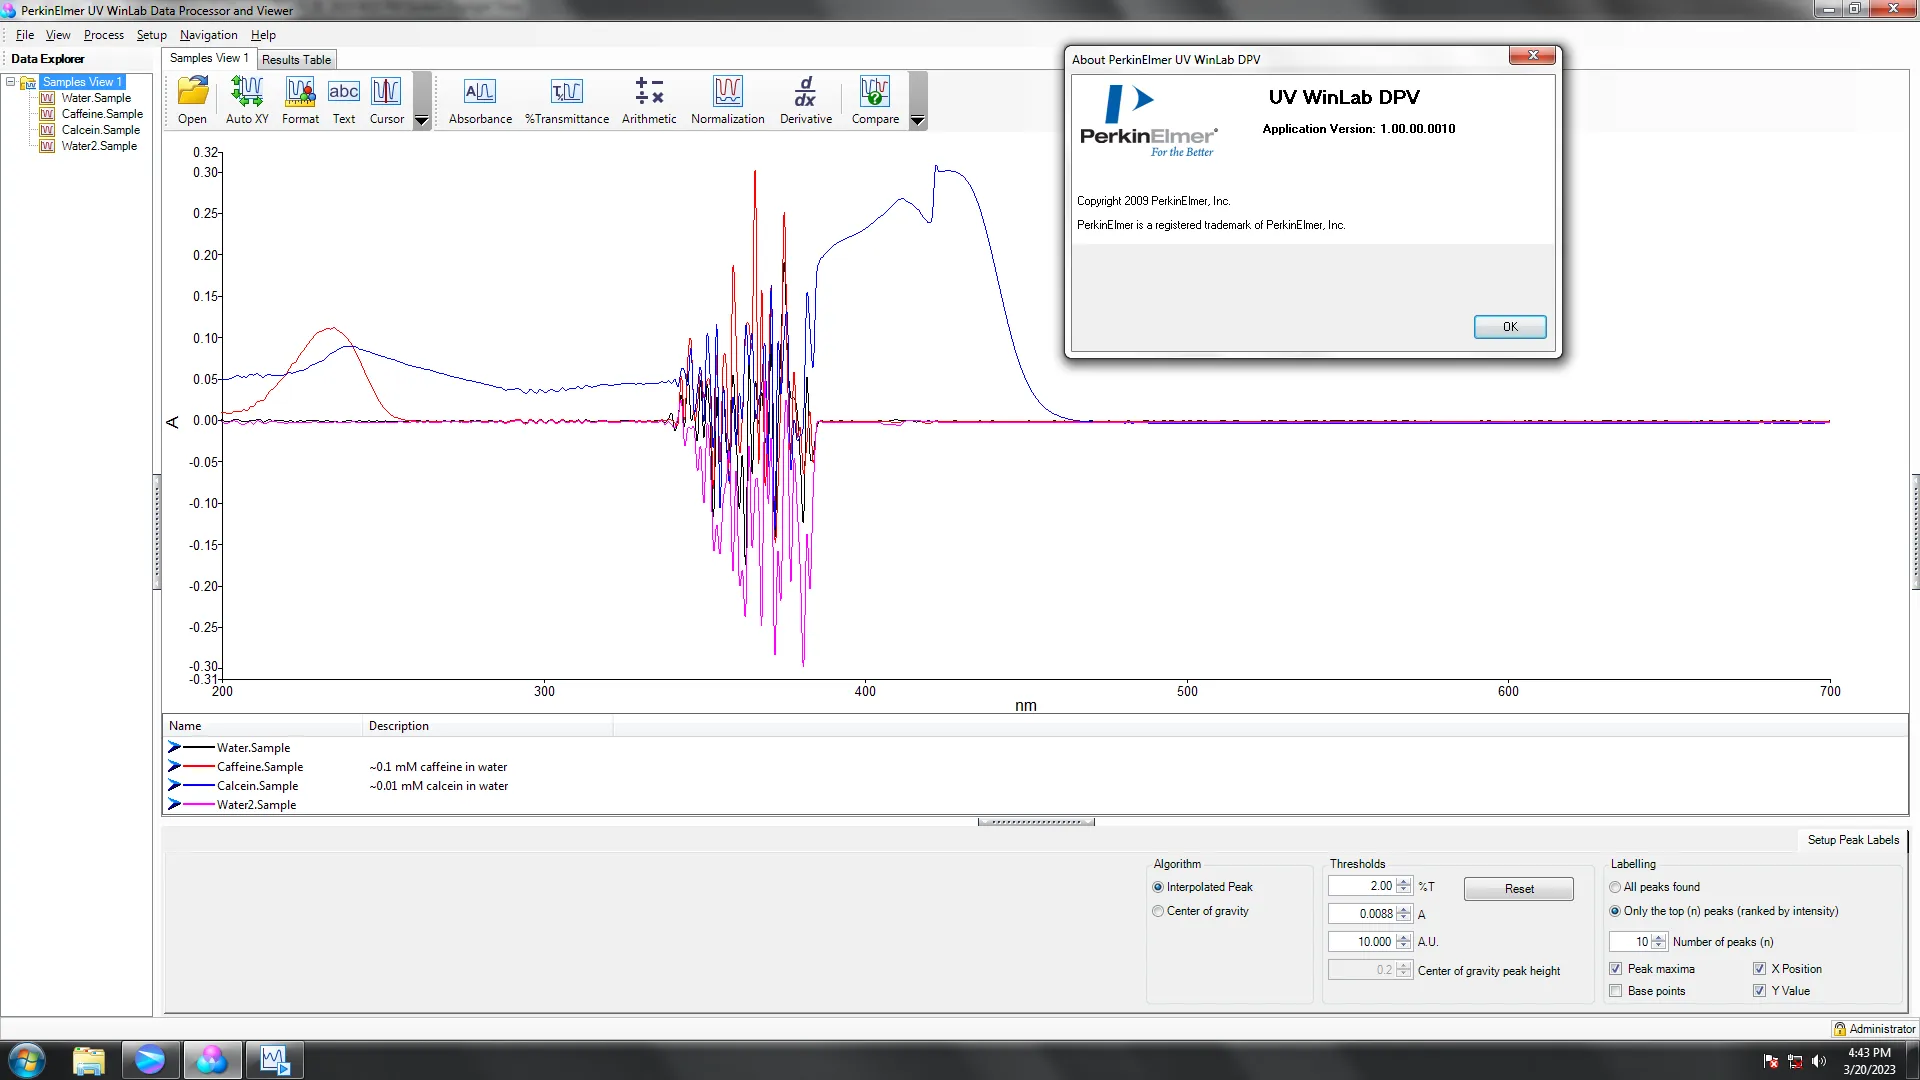The width and height of the screenshot is (1920, 1080).
Task: Close the About PerkinElmer dialog
Action: tap(1532, 56)
